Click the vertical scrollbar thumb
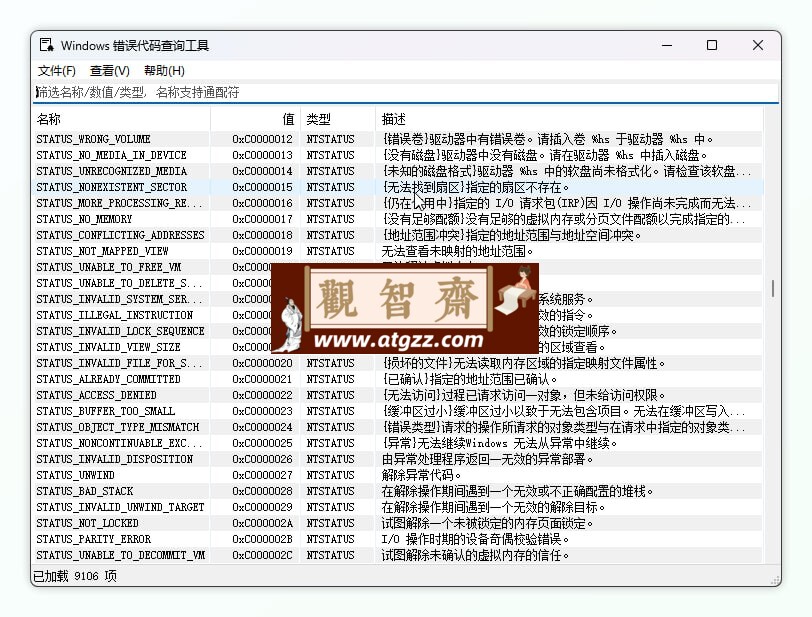The width and height of the screenshot is (812, 617). 772,289
